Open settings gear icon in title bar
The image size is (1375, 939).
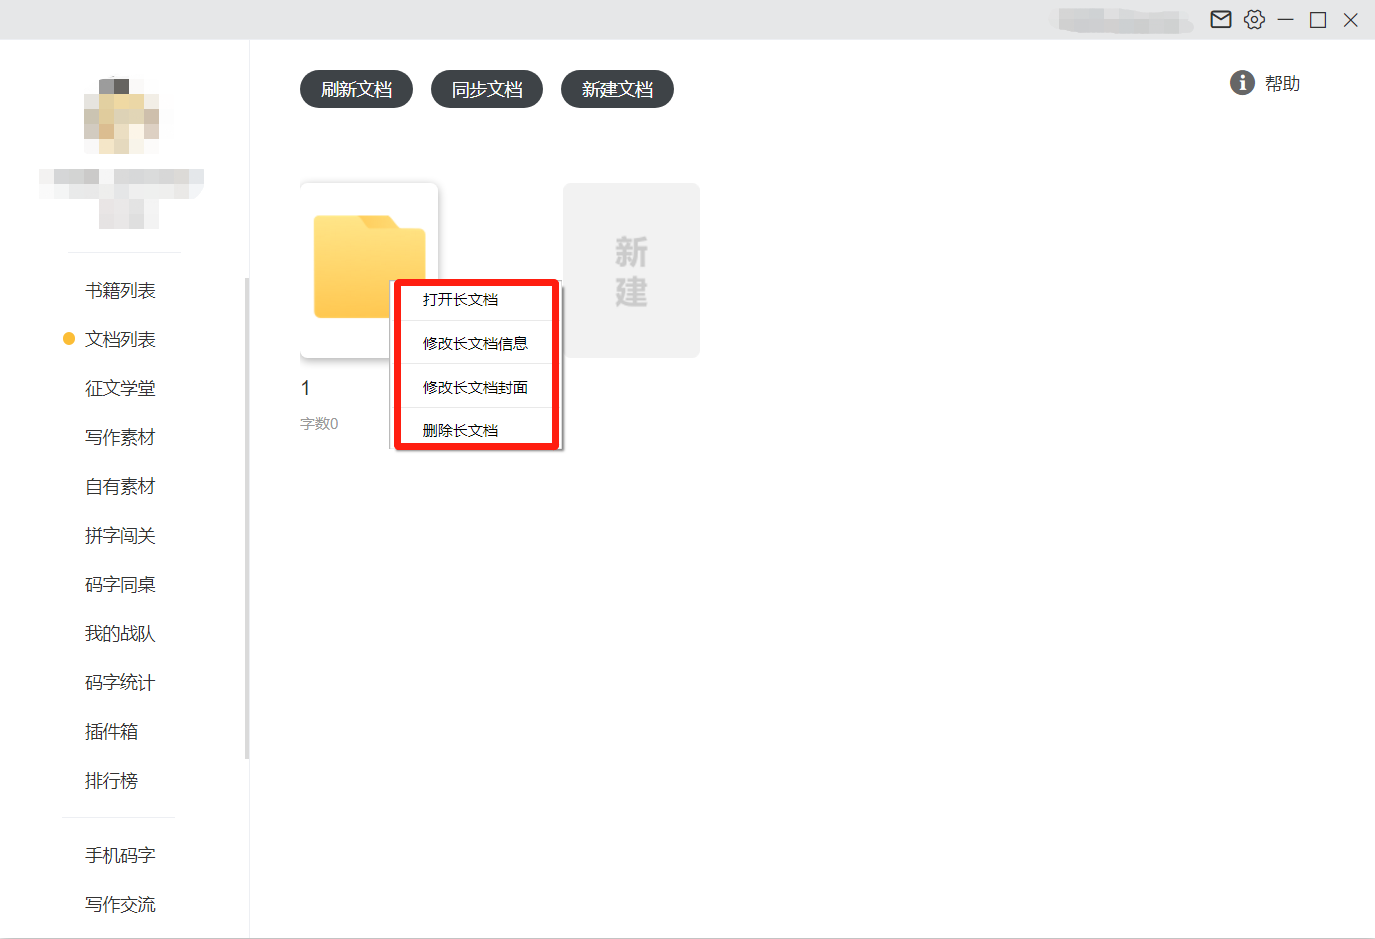pos(1254,19)
